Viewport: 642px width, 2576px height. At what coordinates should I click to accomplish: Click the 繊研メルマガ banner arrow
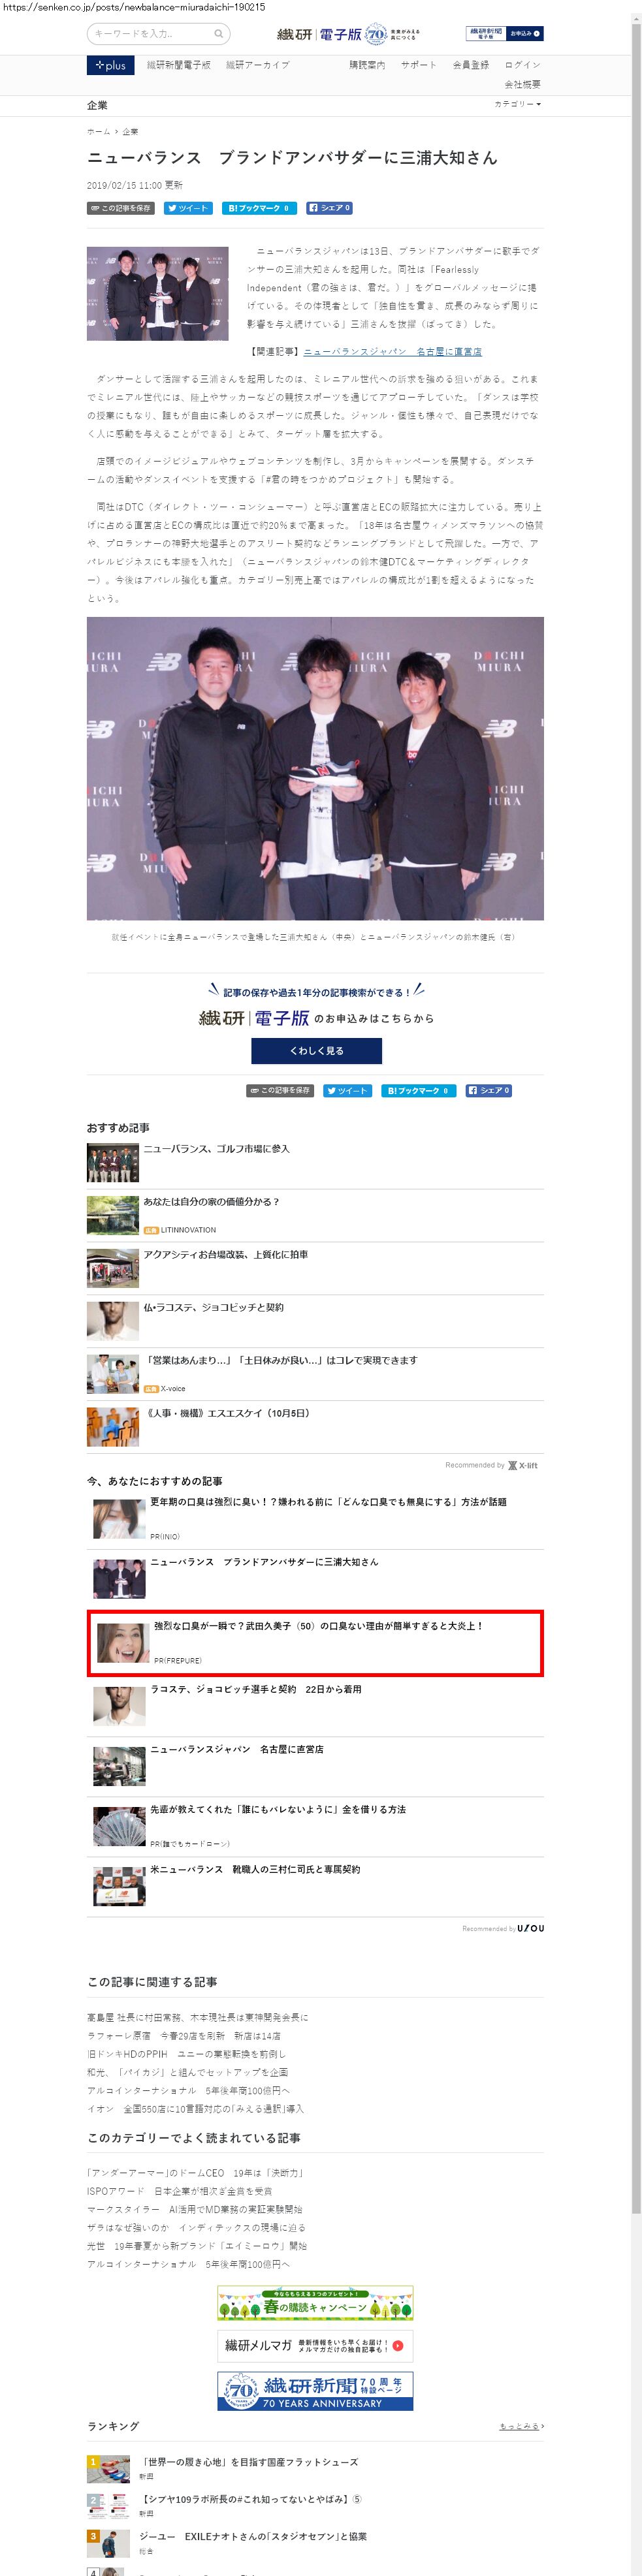398,2345
